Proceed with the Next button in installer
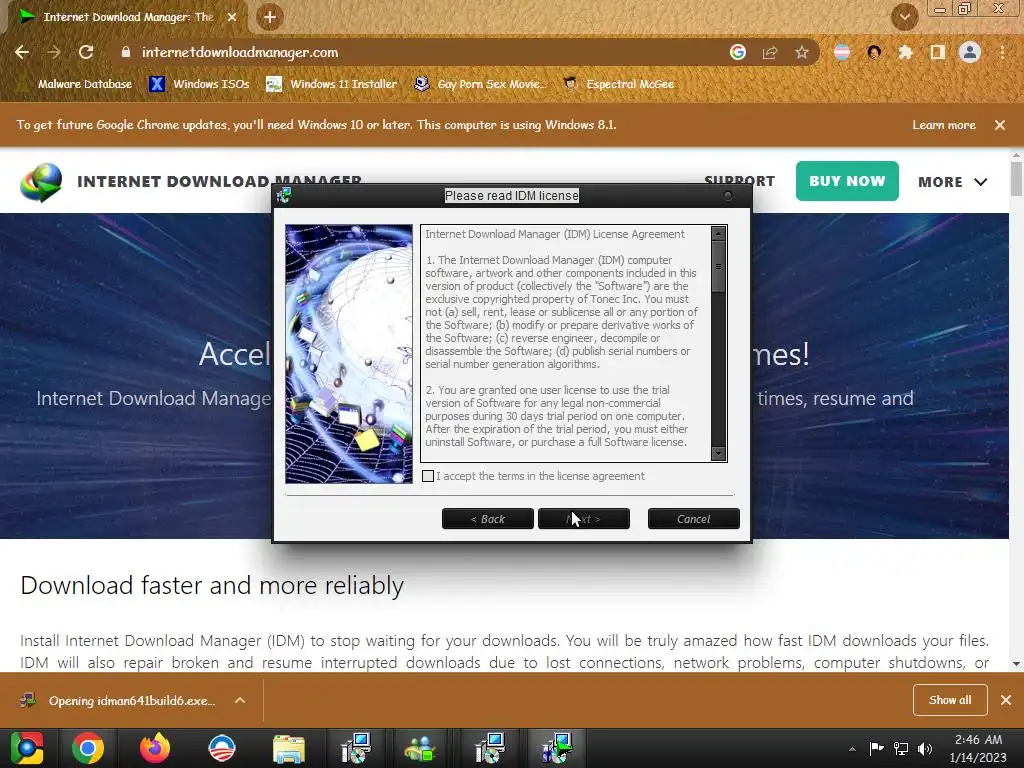The image size is (1024, 768). click(x=584, y=519)
